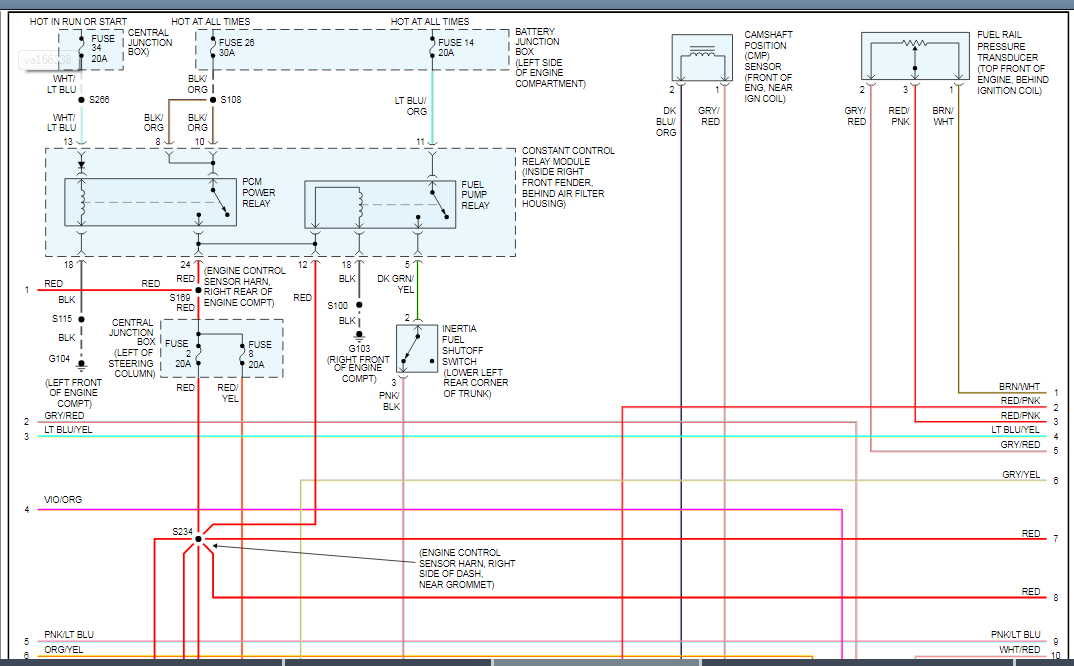Select the fuel rail pressure transducer symbol
Image resolution: width=1074 pixels, height=666 pixels.
[915, 57]
